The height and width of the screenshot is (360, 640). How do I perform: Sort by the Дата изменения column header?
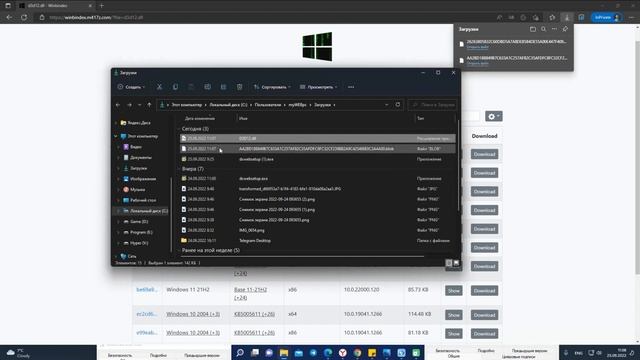tap(200, 118)
